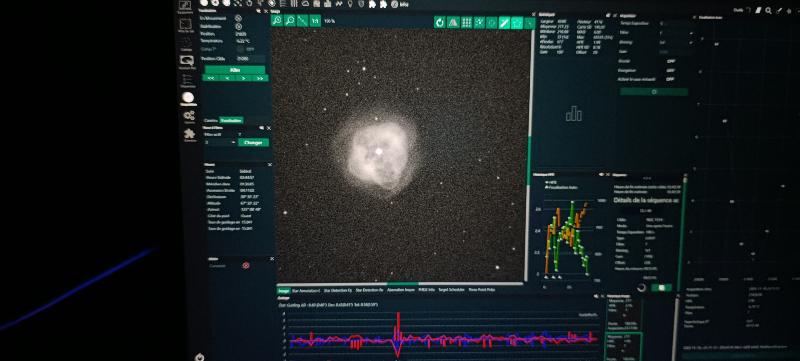Switch to the Image bottom tab
Screen dimensions: 800x361
tap(283, 290)
